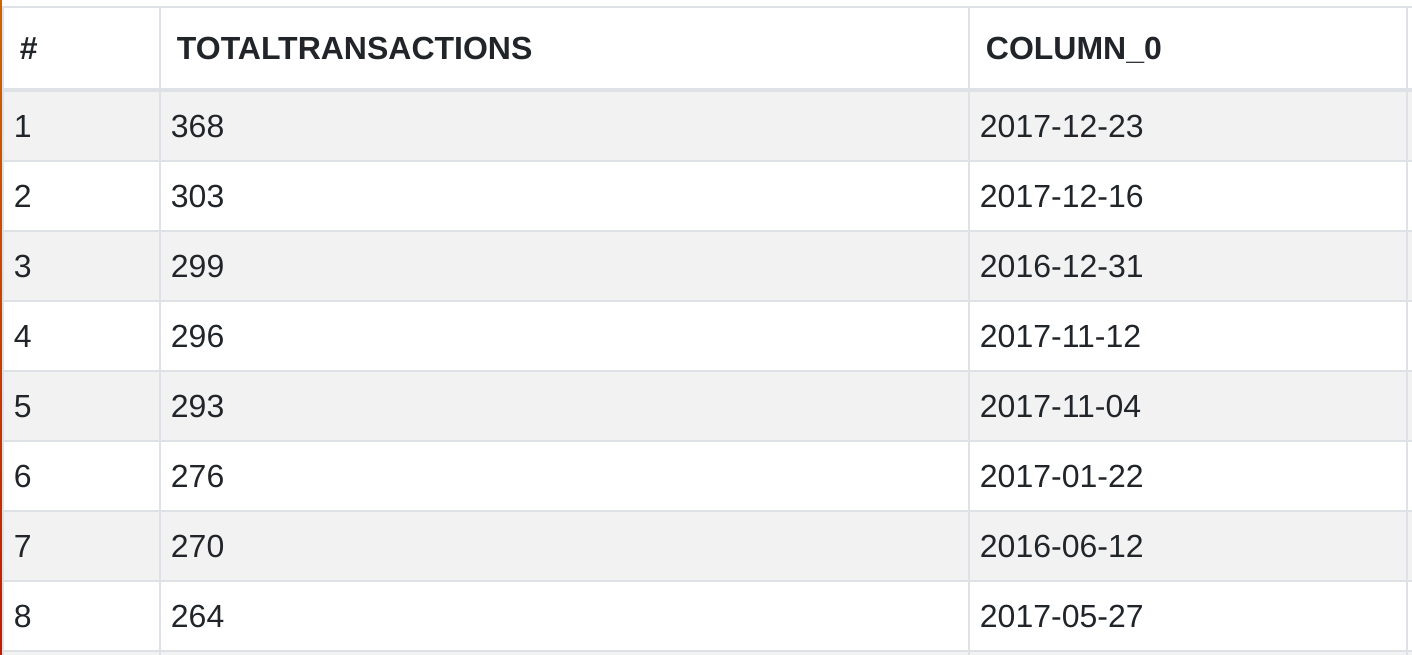
Task: Click the cell containing 293
Action: [x=198, y=406]
